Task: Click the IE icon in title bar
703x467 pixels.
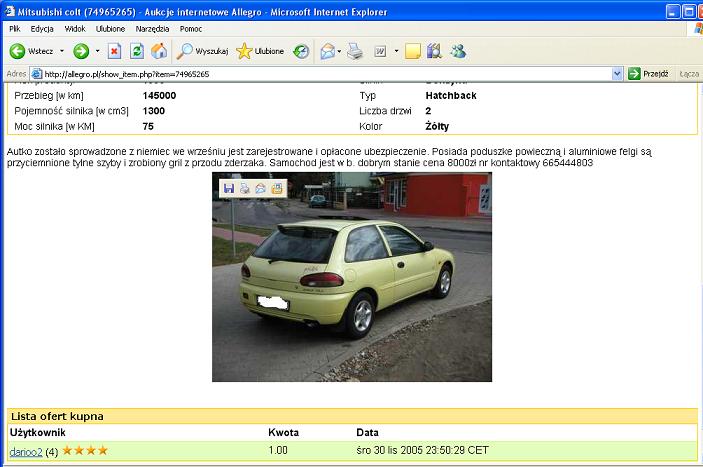Action: (9, 11)
